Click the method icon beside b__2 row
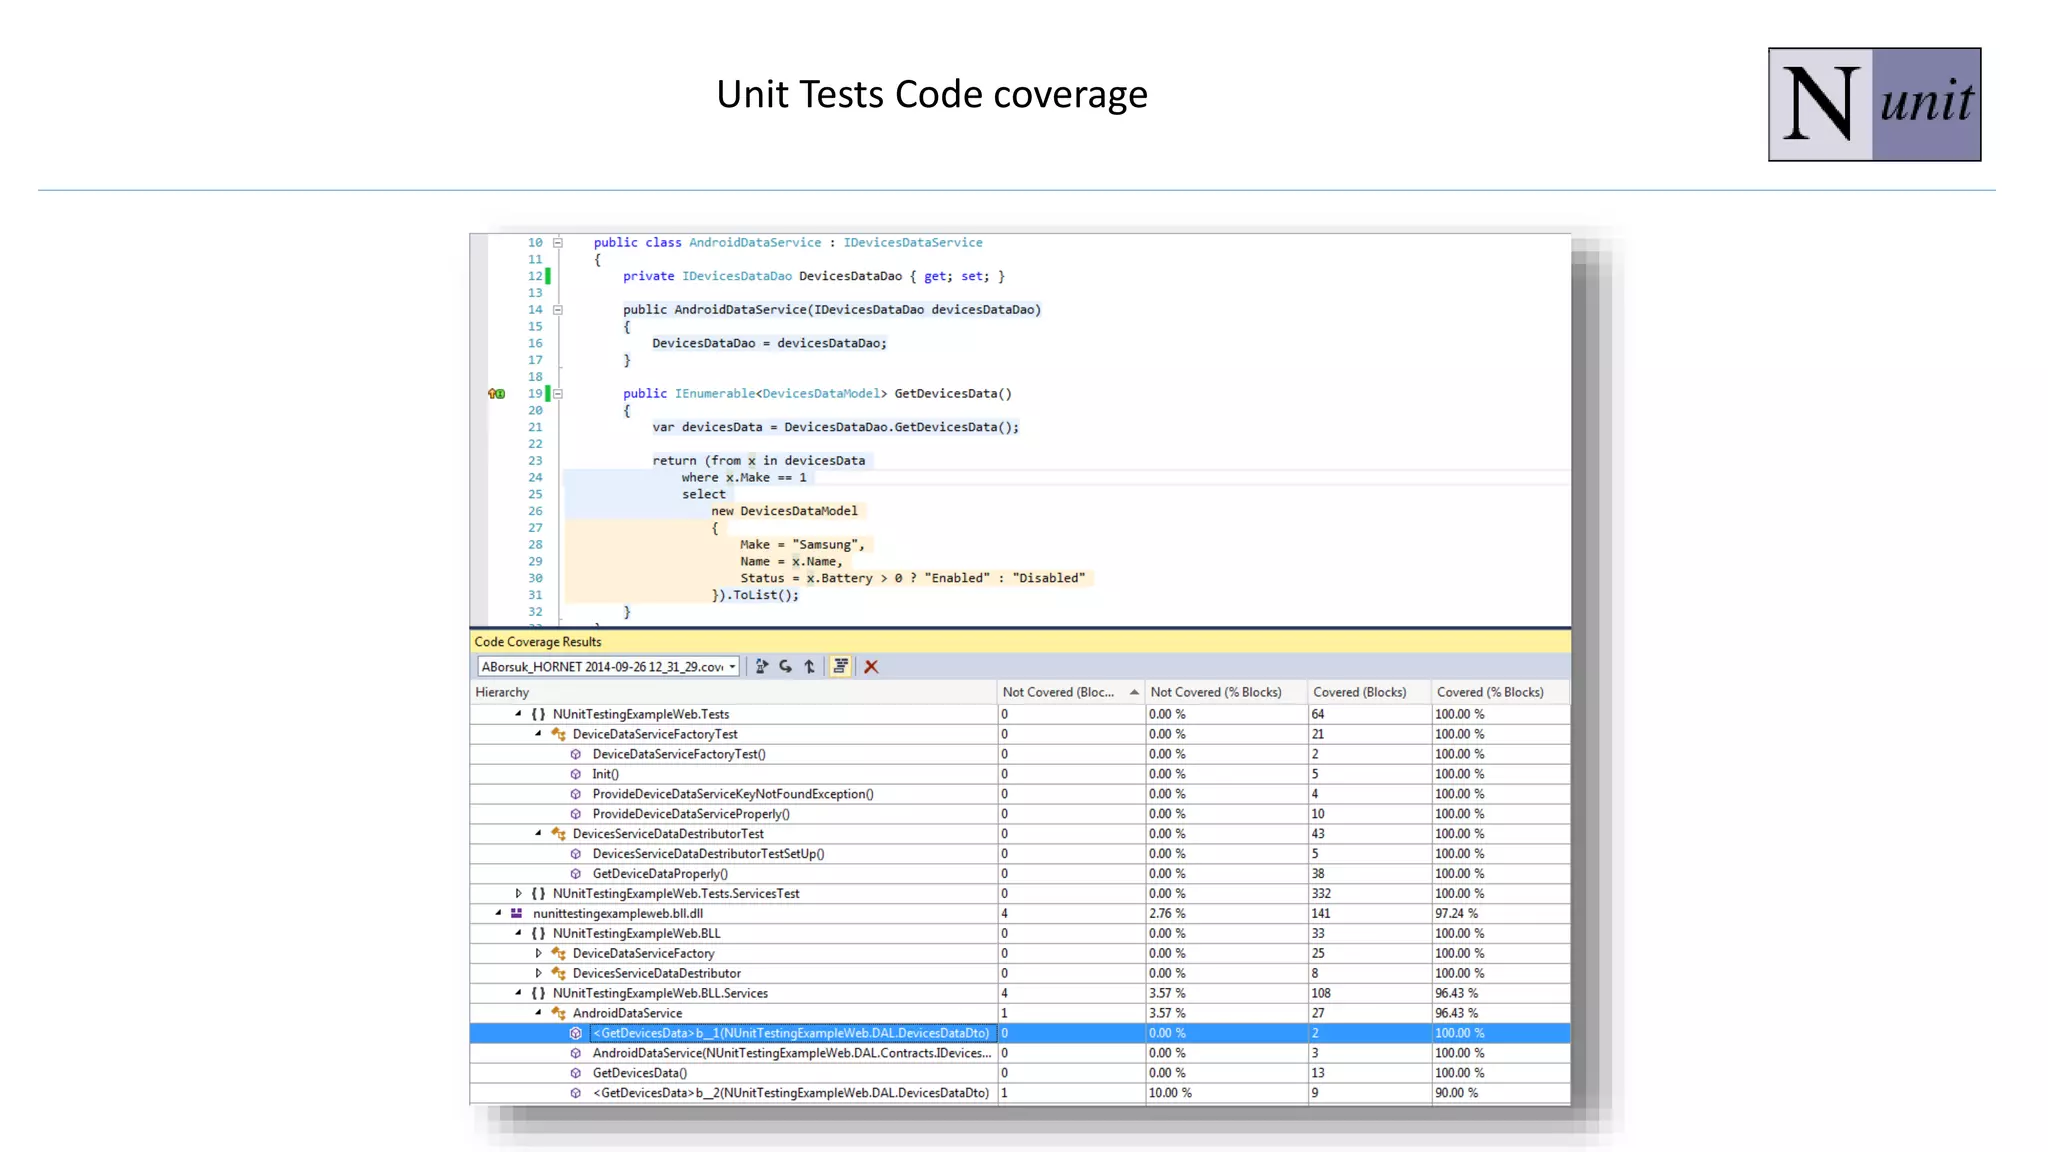The height and width of the screenshot is (1152, 2048). [576, 1093]
